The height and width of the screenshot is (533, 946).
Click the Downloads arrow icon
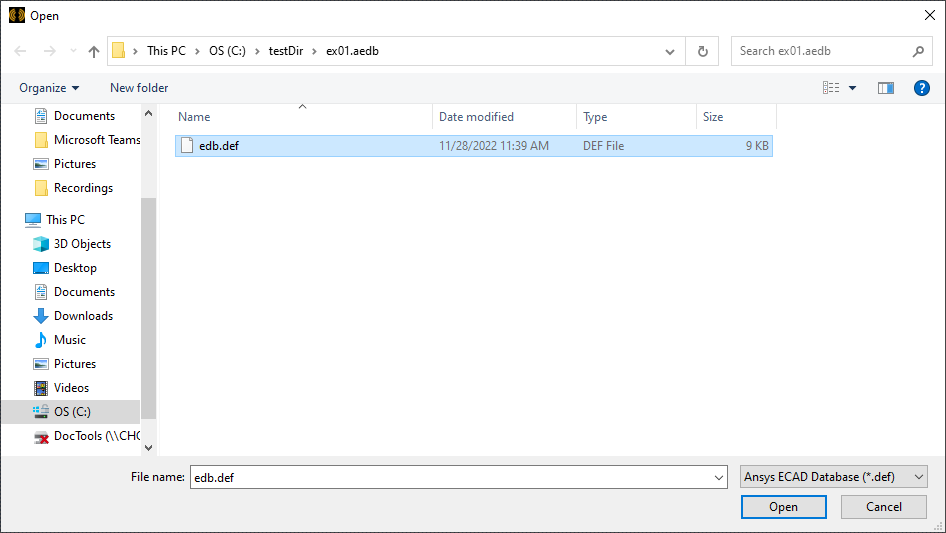pos(41,316)
